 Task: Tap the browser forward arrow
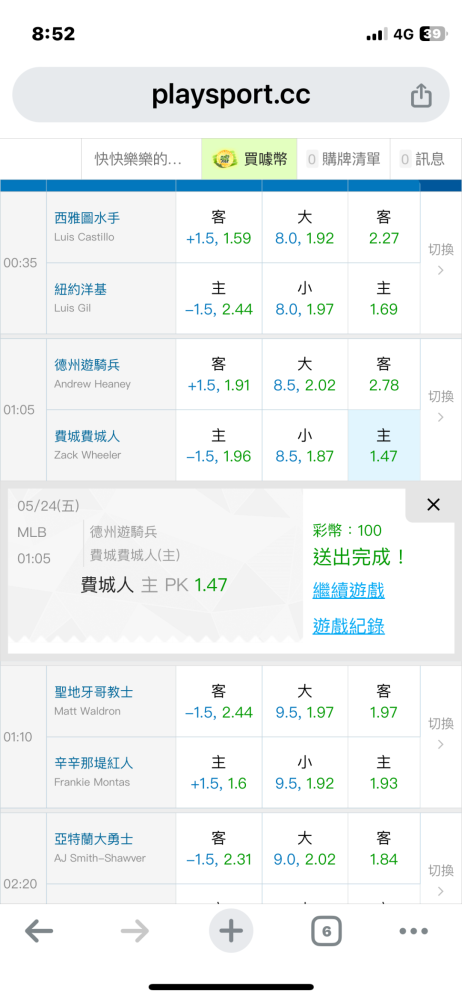tap(135, 932)
